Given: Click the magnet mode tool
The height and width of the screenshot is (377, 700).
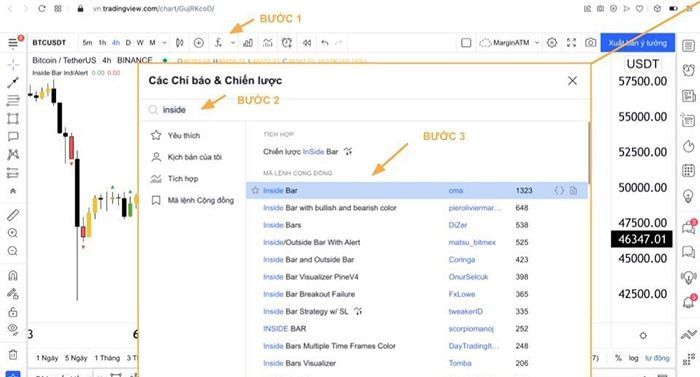Looking at the screenshot, I should tap(13, 275).
